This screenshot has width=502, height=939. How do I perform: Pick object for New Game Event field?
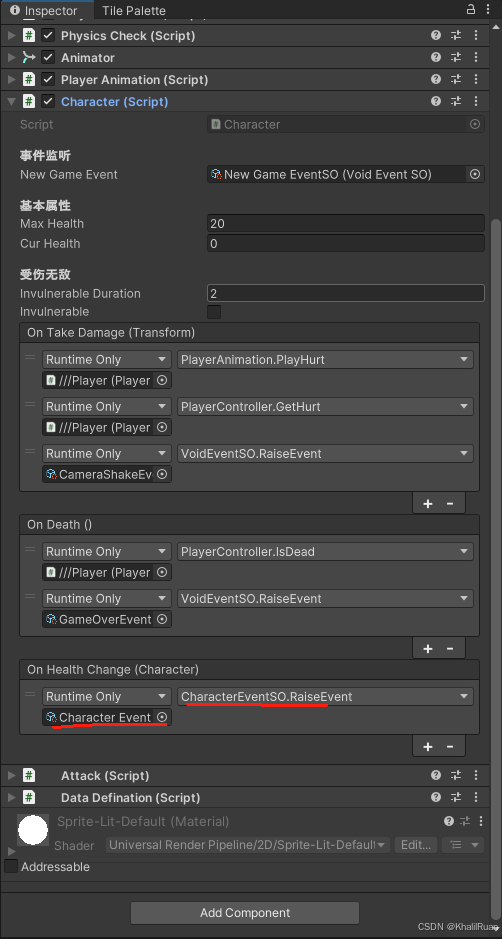475,174
